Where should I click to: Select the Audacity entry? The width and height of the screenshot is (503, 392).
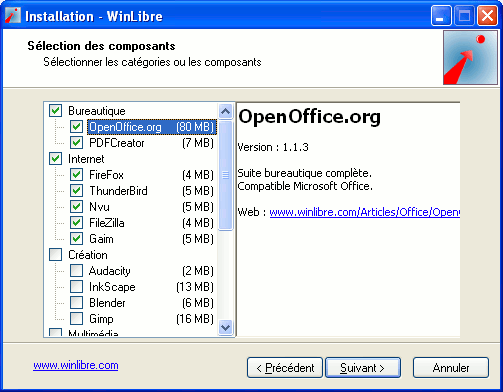click(x=152, y=271)
